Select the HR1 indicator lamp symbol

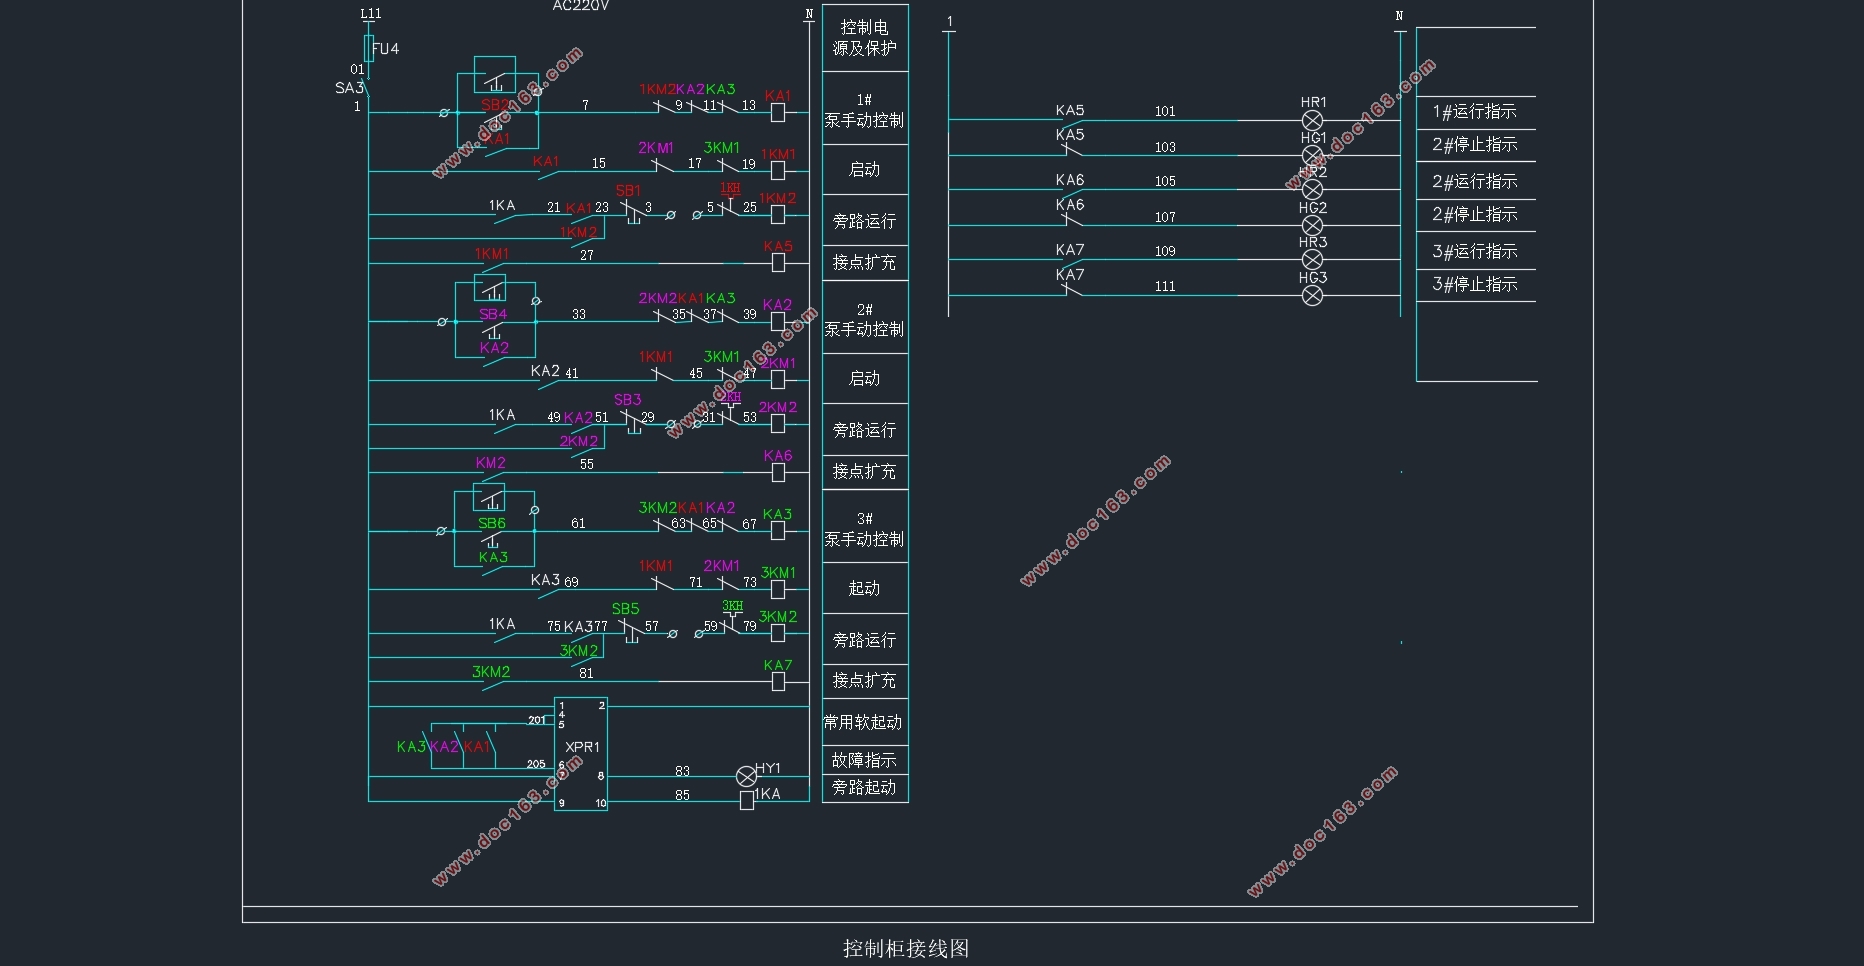[1313, 120]
